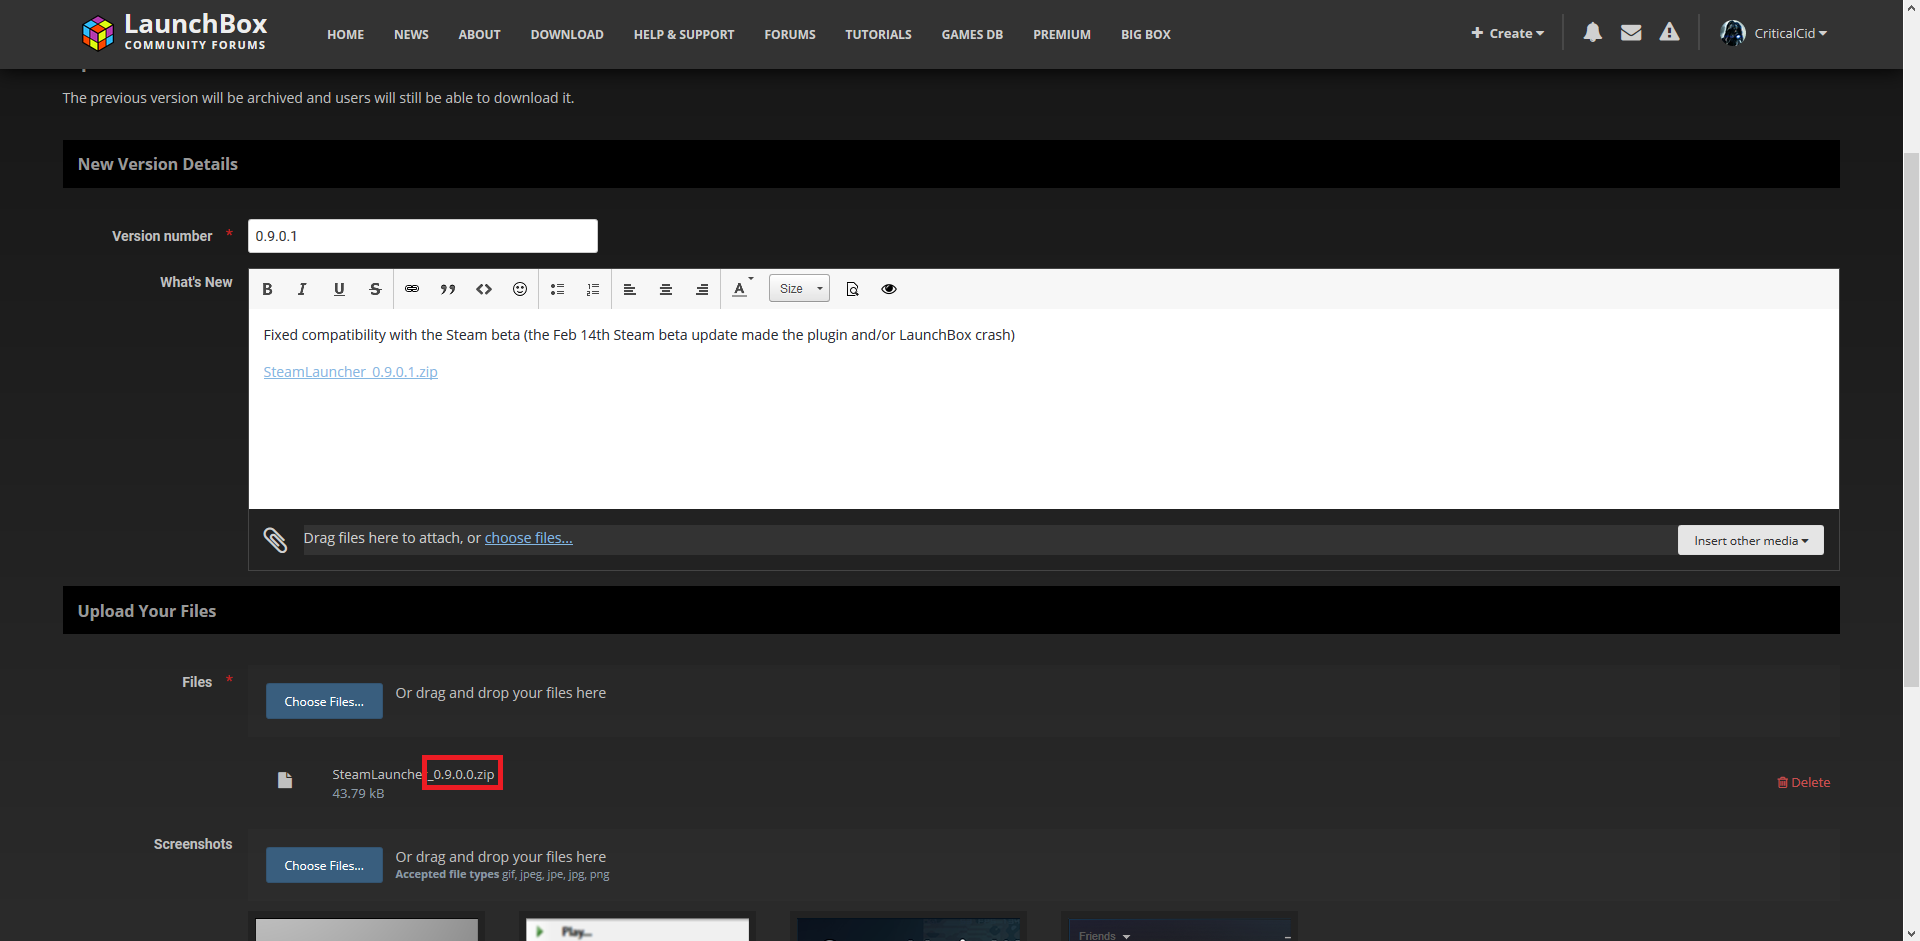
Task: Click the file icon beside SteamLauncher zip
Action: click(x=285, y=780)
